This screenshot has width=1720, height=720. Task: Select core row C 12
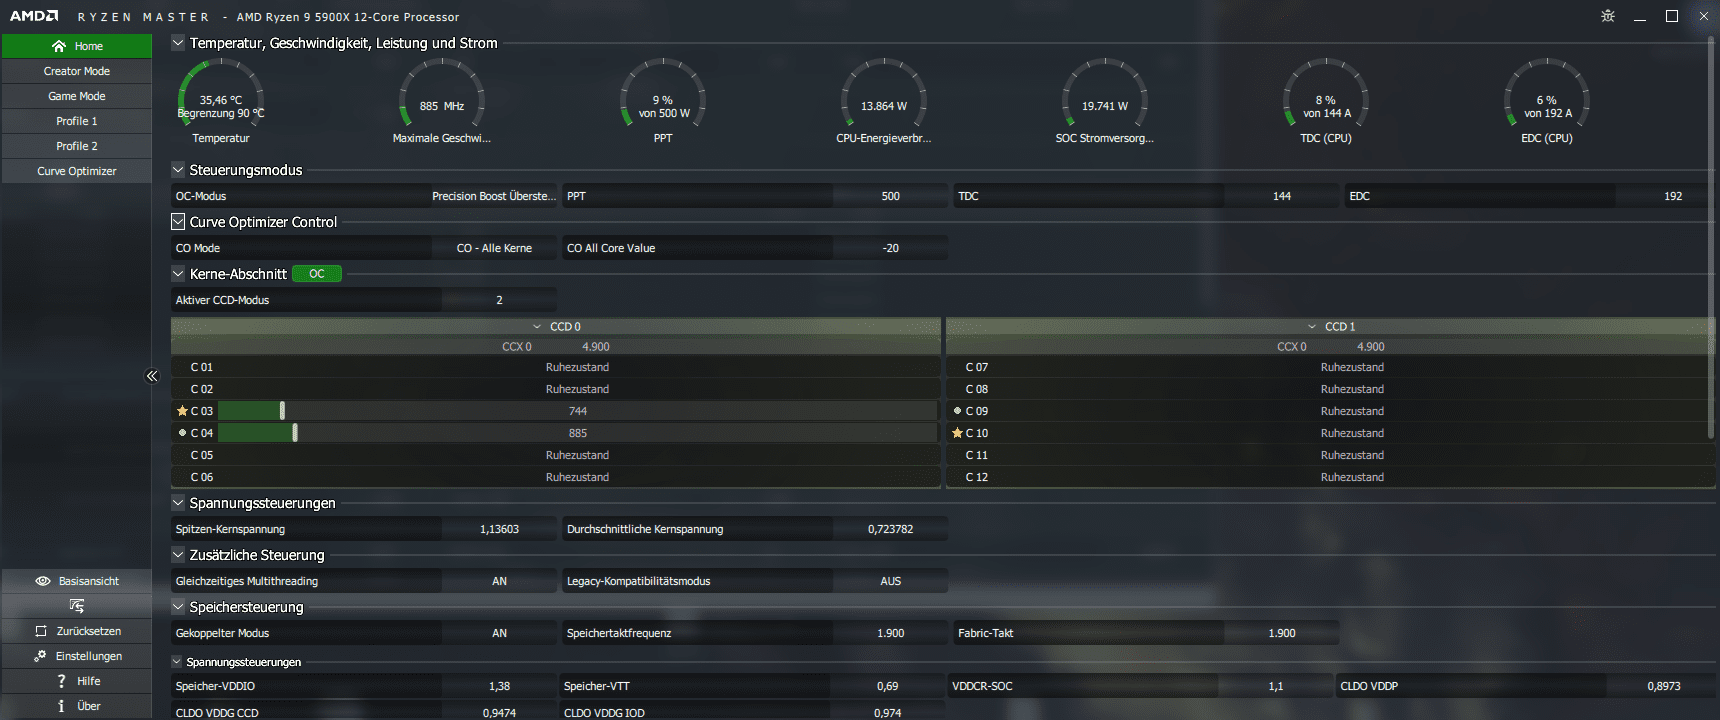1330,477
